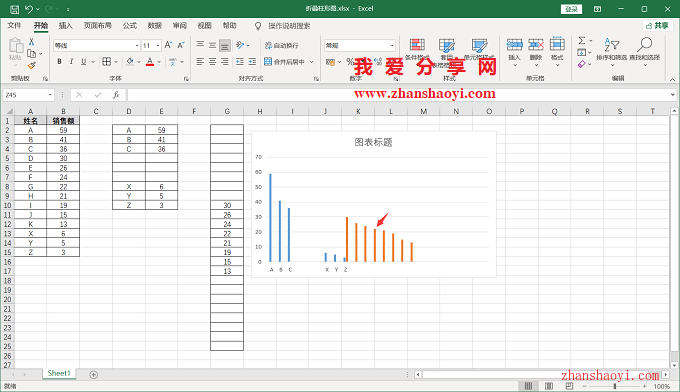The image size is (680, 392).
Task: Align text to the top
Action: click(x=200, y=45)
